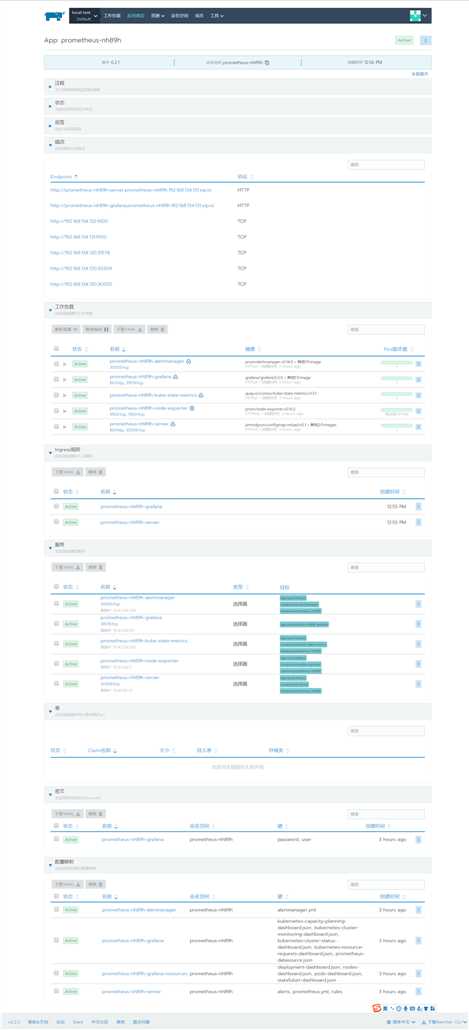Viewport: 469px width, 1030px height.
Task: Open the user avatar menu
Action: tap(418, 15)
